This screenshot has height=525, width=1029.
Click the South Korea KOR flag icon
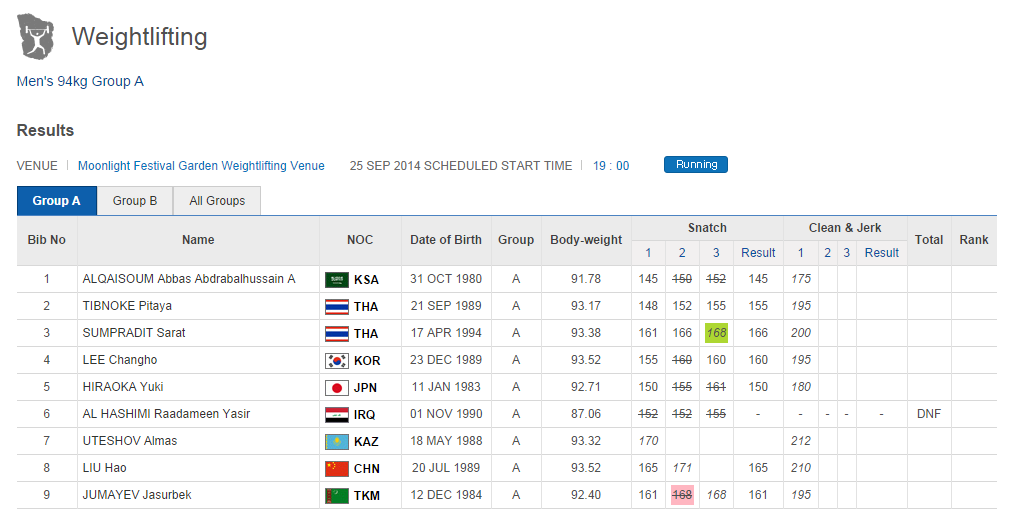click(x=336, y=360)
